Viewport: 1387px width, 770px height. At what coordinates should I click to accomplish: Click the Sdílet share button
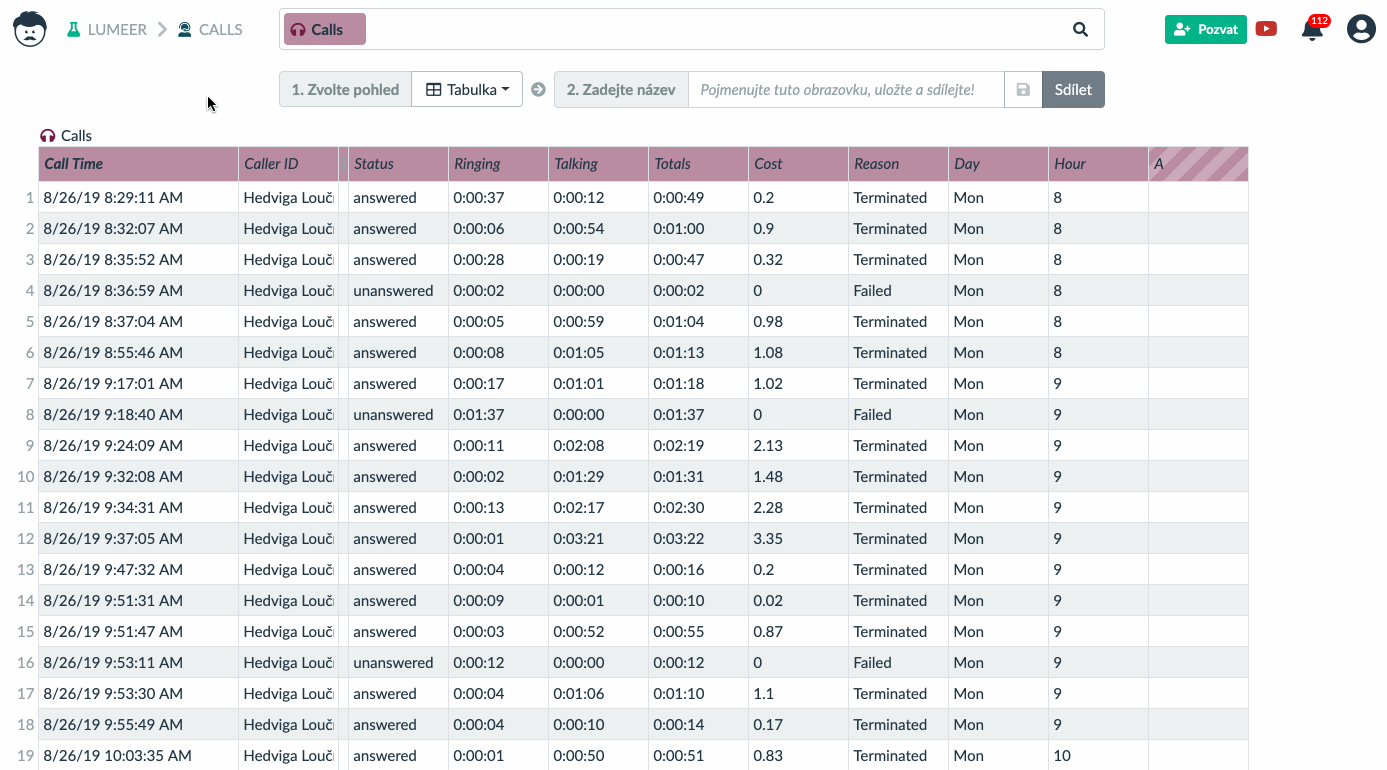point(1073,90)
